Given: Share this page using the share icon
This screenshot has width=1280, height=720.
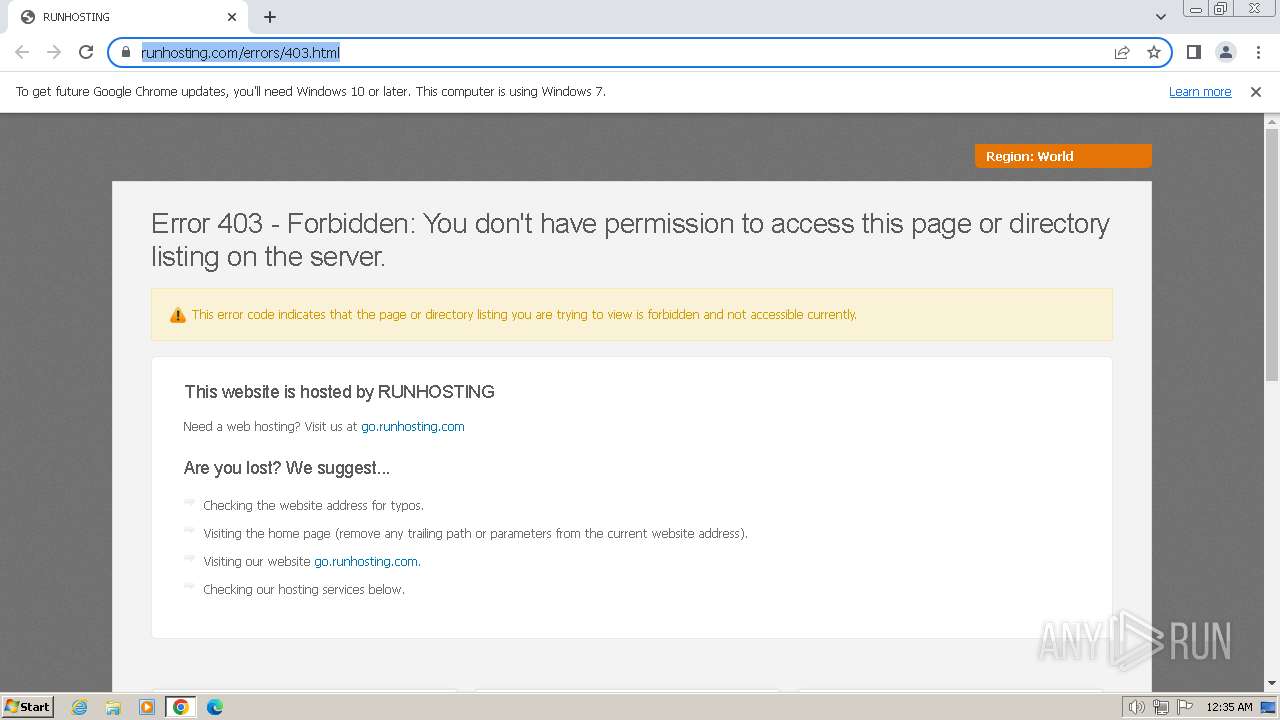Looking at the screenshot, I should click(x=1122, y=52).
